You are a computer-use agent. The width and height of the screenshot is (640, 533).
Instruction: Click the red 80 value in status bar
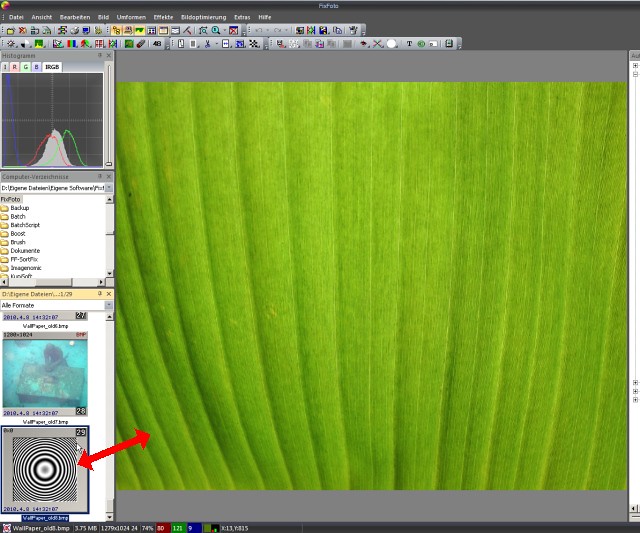tap(161, 529)
